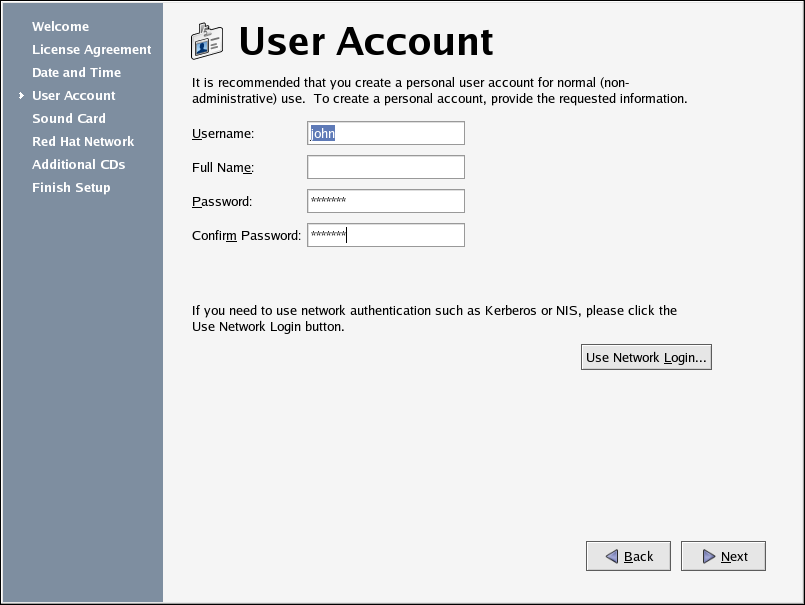Click the Back button
The width and height of the screenshot is (805, 605).
(x=628, y=556)
